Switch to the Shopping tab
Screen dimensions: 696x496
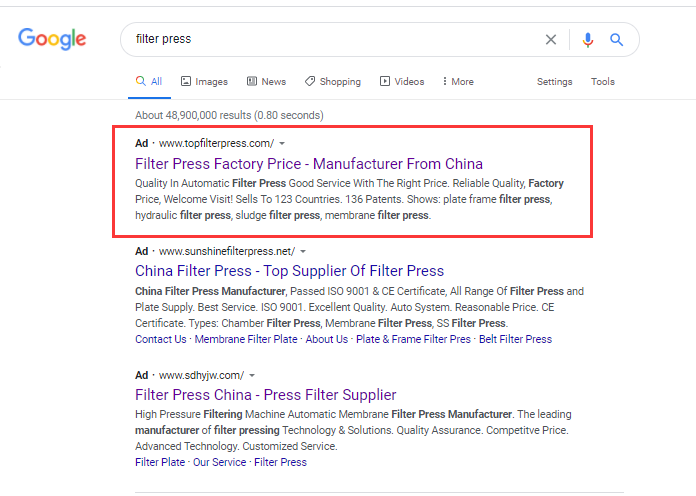pyautogui.click(x=333, y=81)
